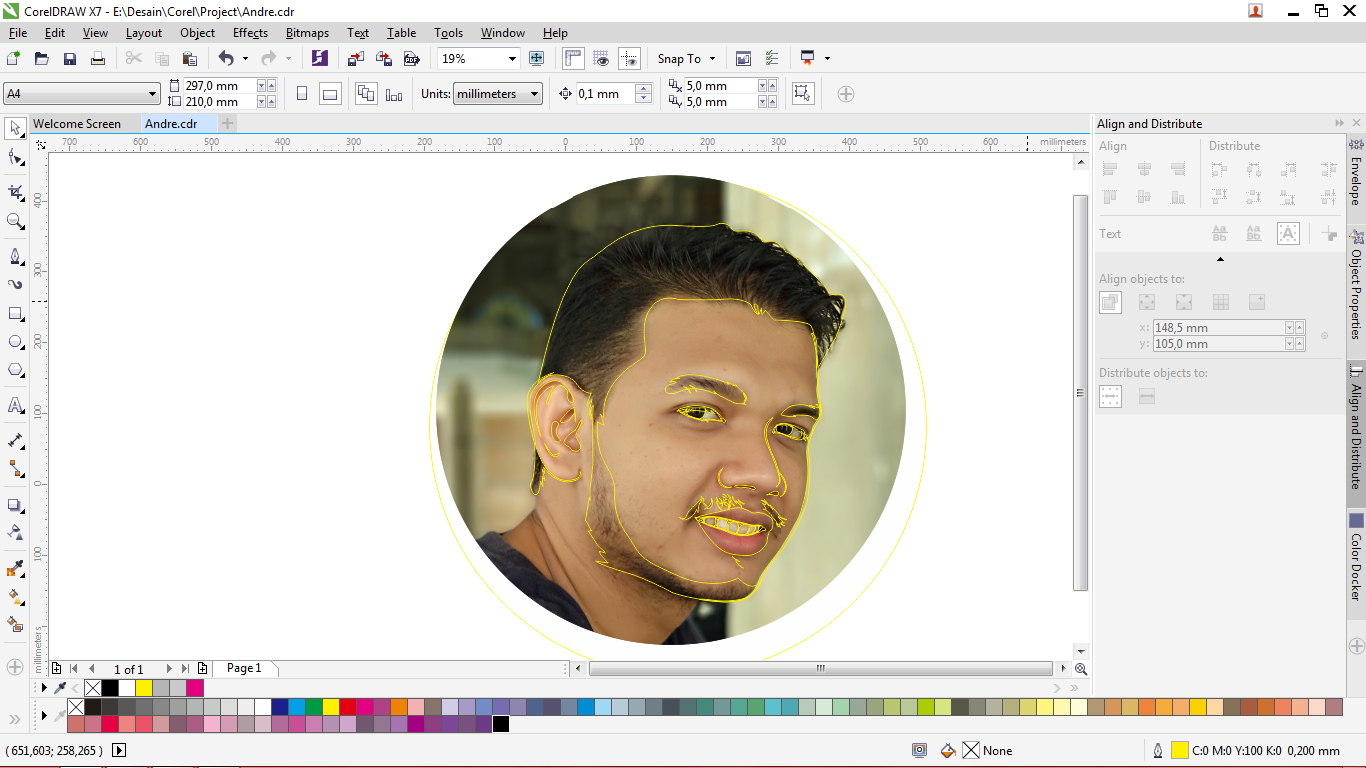Open the File menu
The height and width of the screenshot is (768, 1366).
[18, 33]
